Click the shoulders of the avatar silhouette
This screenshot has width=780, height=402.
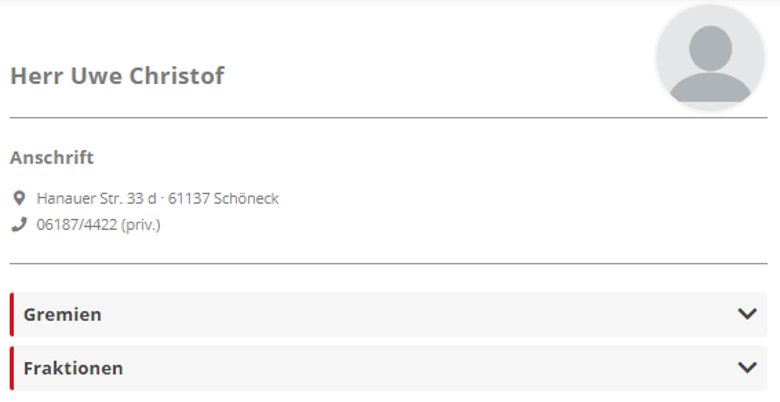tap(710, 88)
